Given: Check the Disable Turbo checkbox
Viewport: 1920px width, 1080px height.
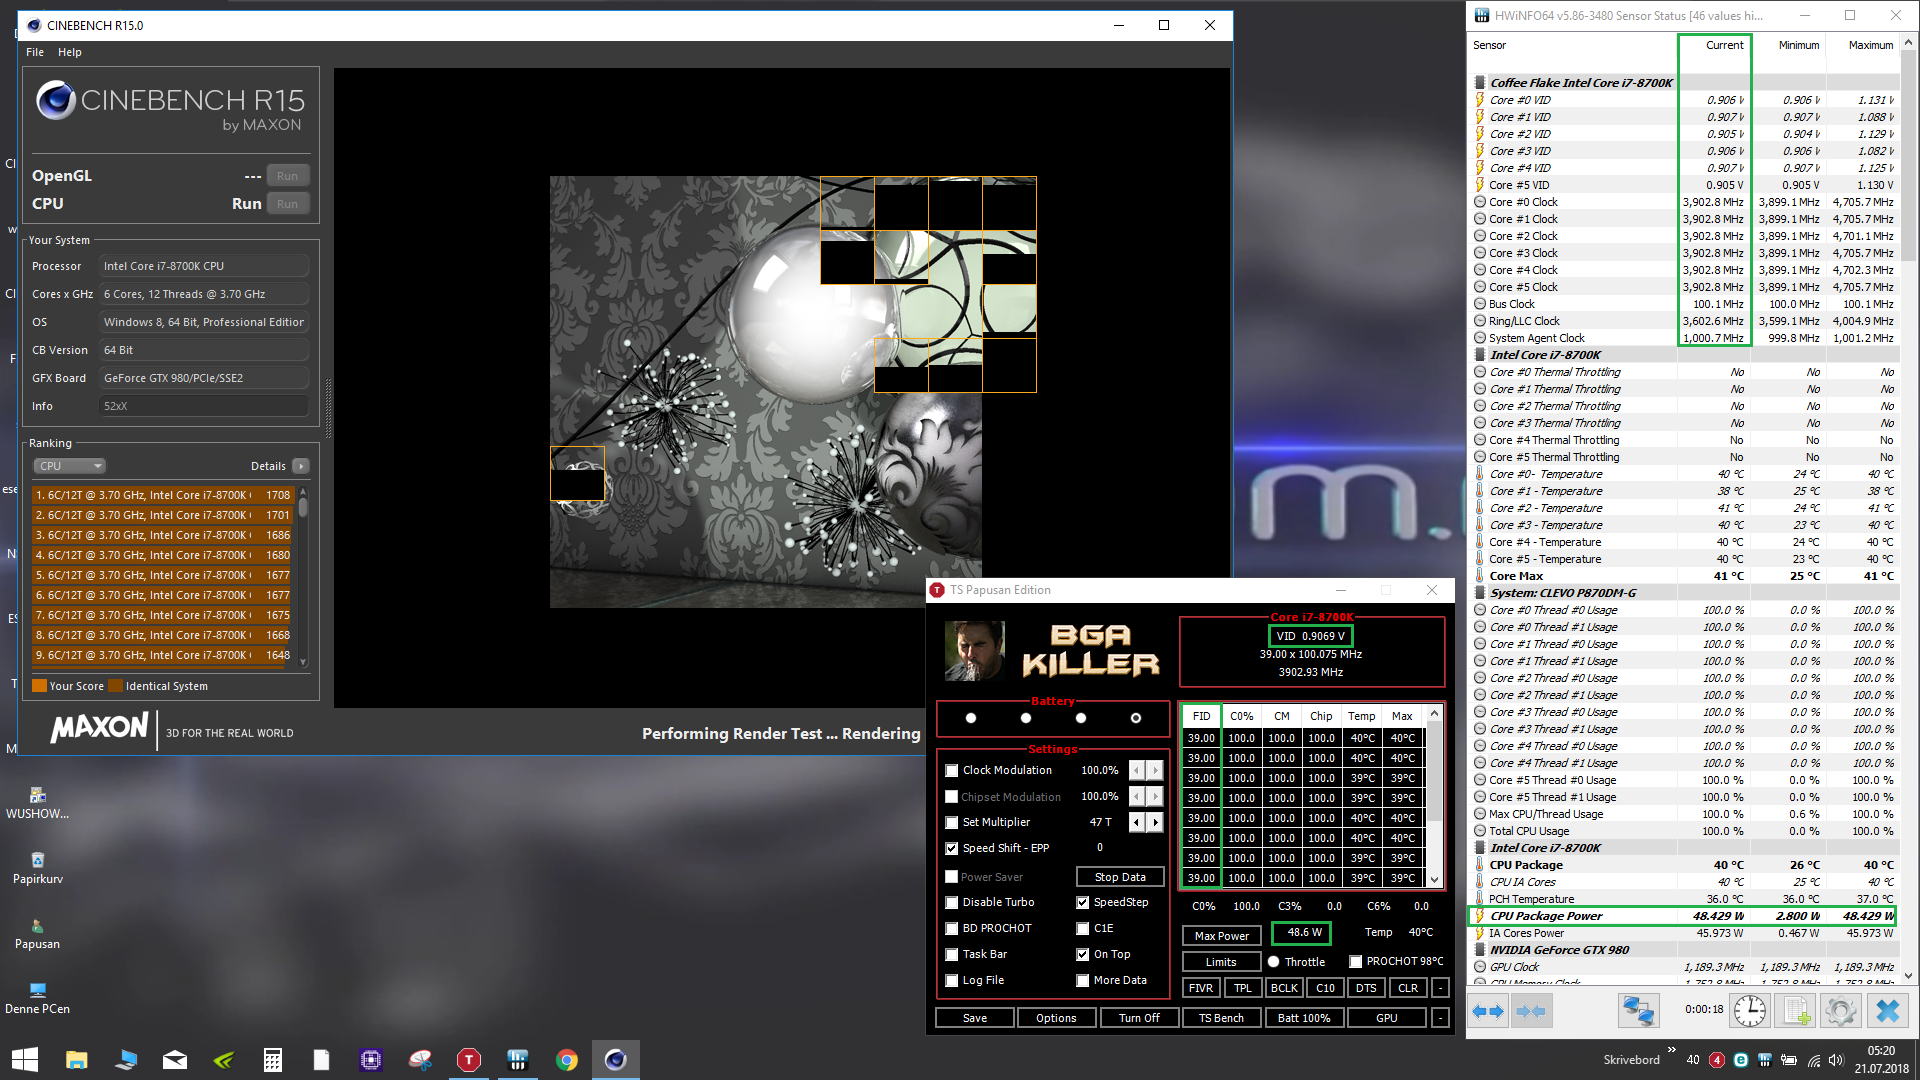Looking at the screenshot, I should (952, 902).
